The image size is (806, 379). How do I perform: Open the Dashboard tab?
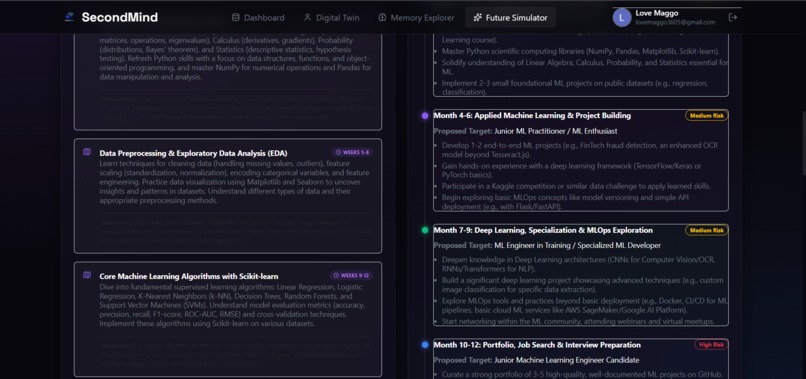[x=258, y=17]
